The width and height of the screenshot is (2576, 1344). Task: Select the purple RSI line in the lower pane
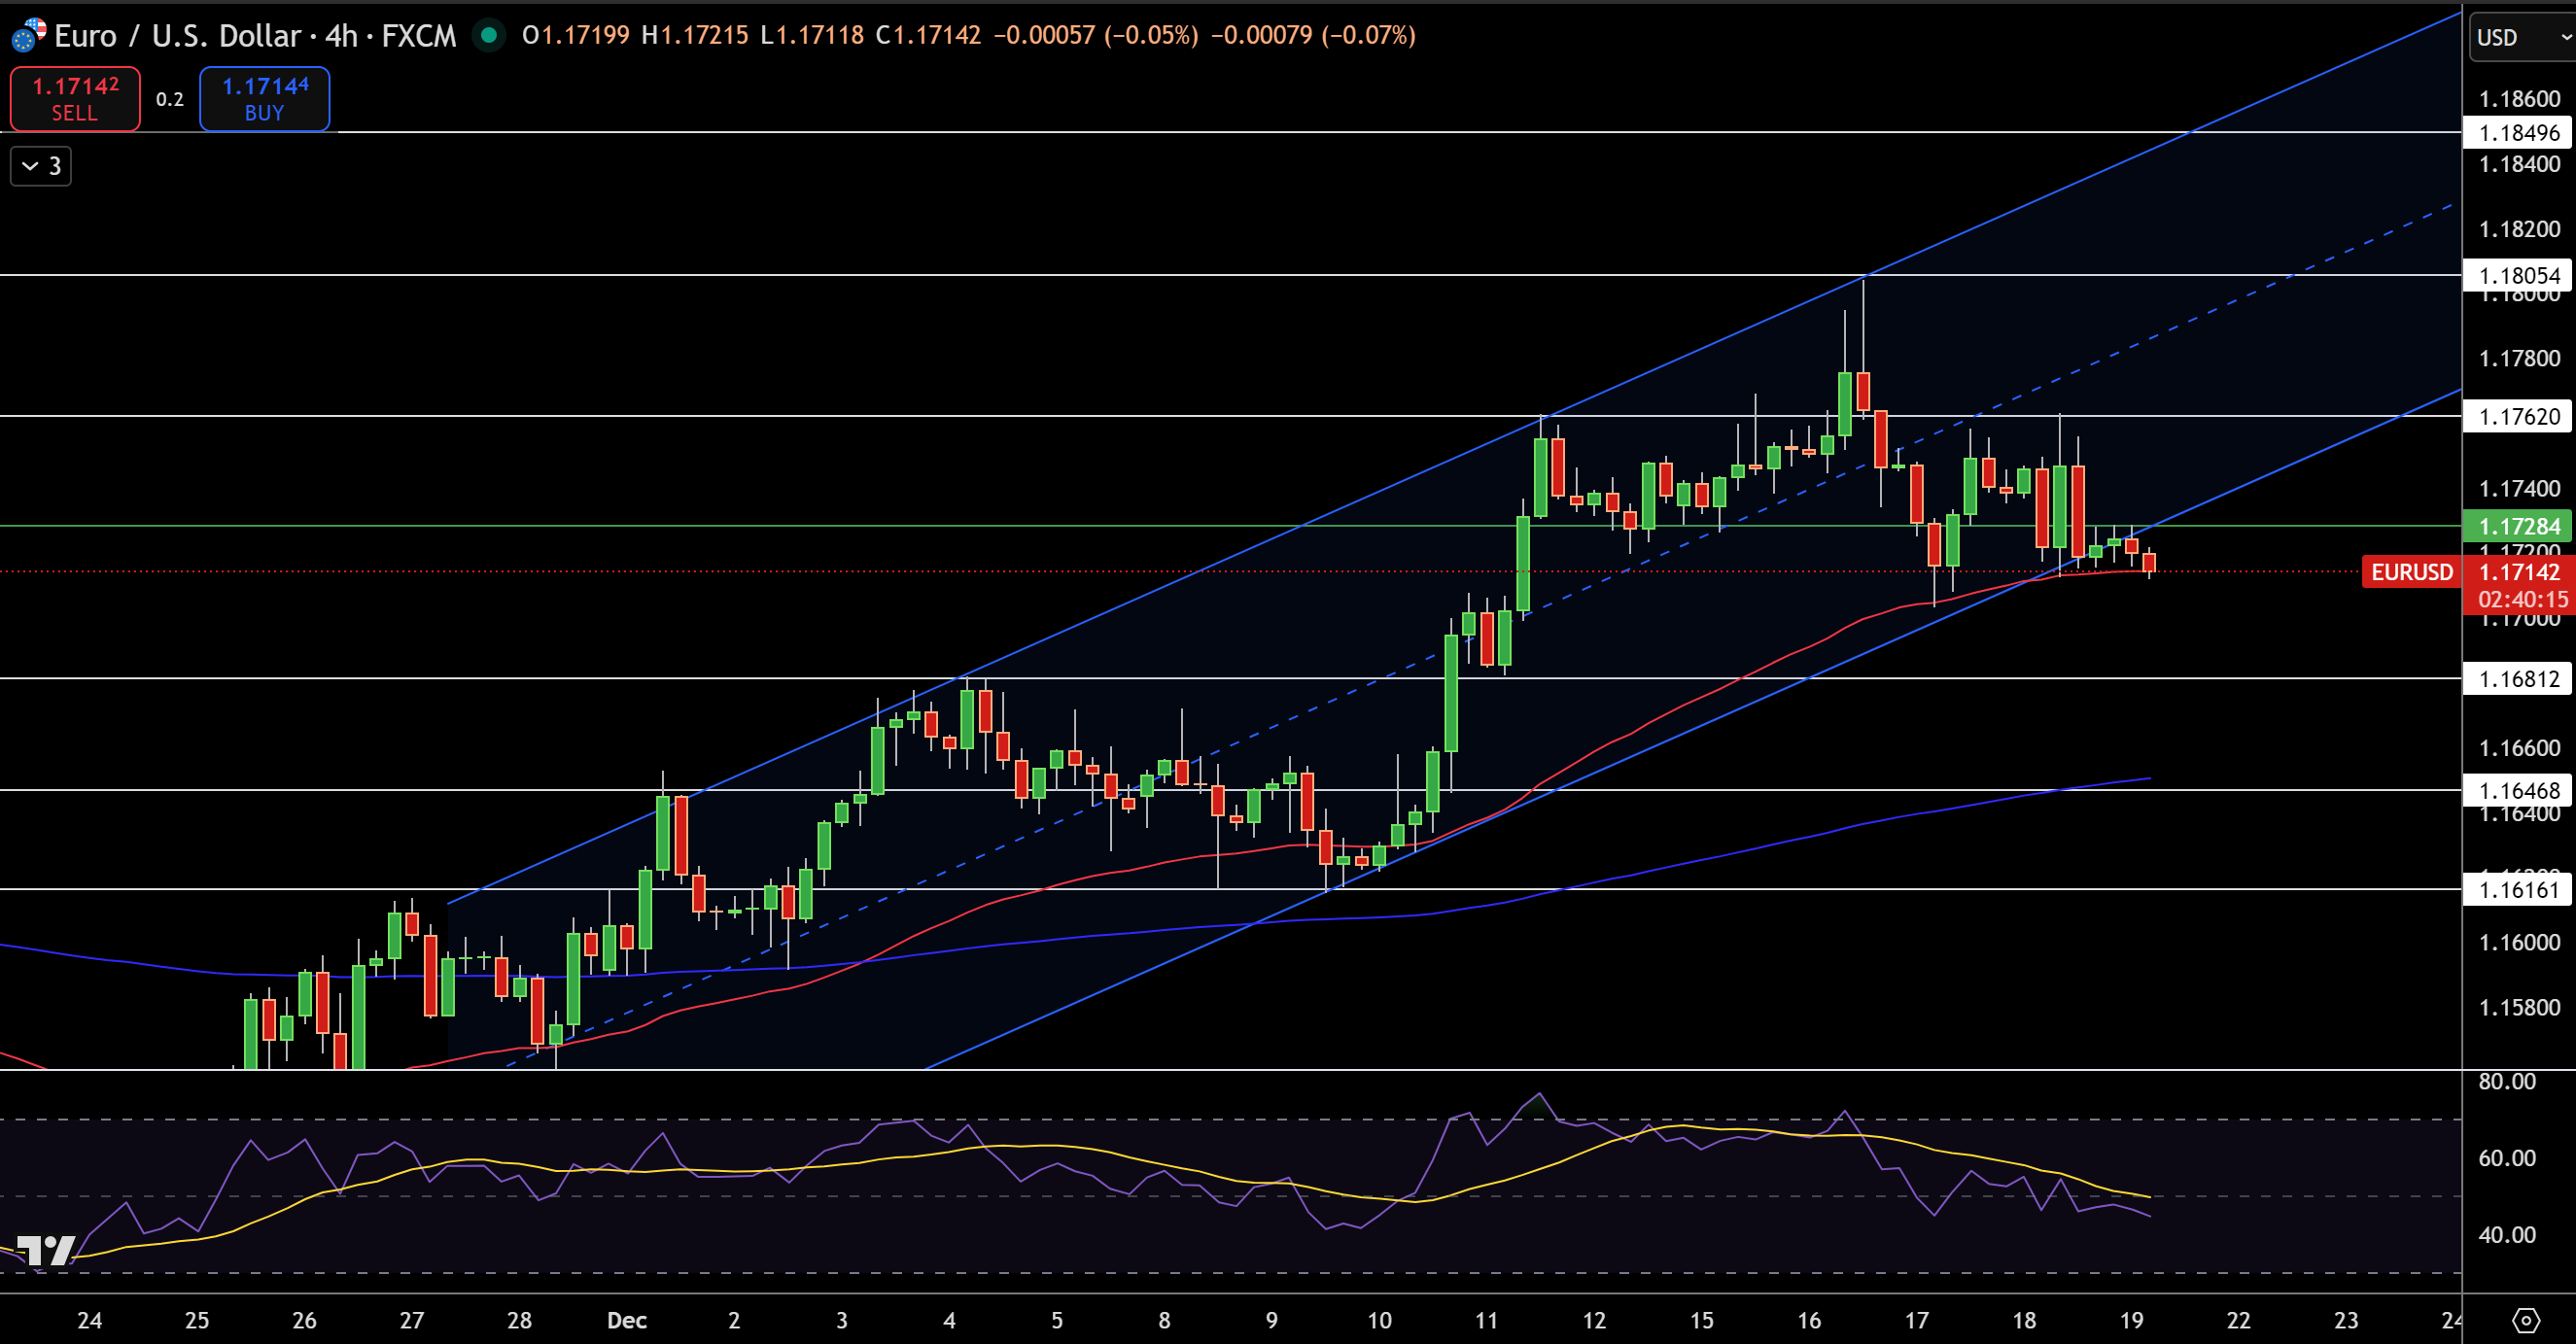coord(1540,1097)
